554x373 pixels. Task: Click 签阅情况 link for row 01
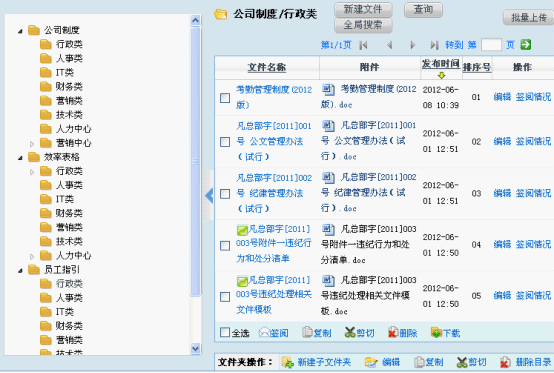click(534, 97)
